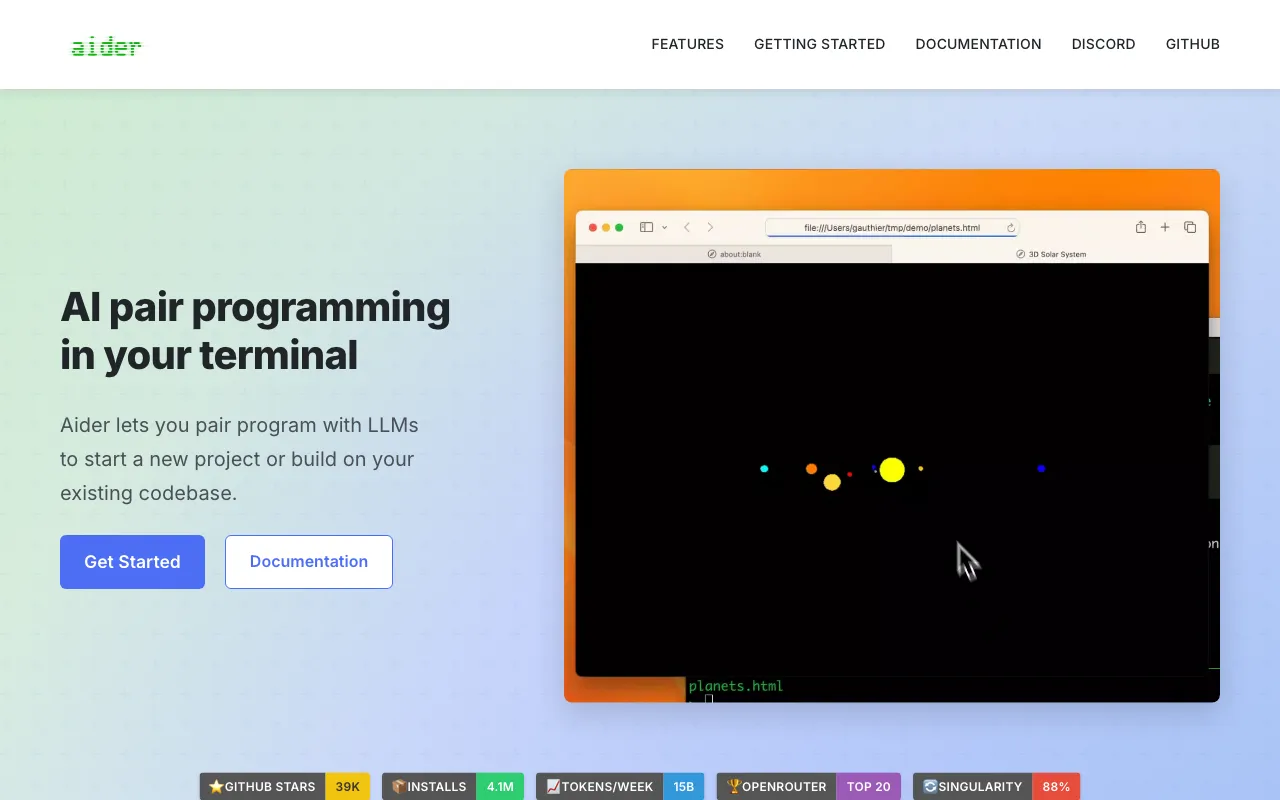Image resolution: width=1280 pixels, height=800 pixels.
Task: Open the GitHub nav link
Action: (x=1192, y=44)
